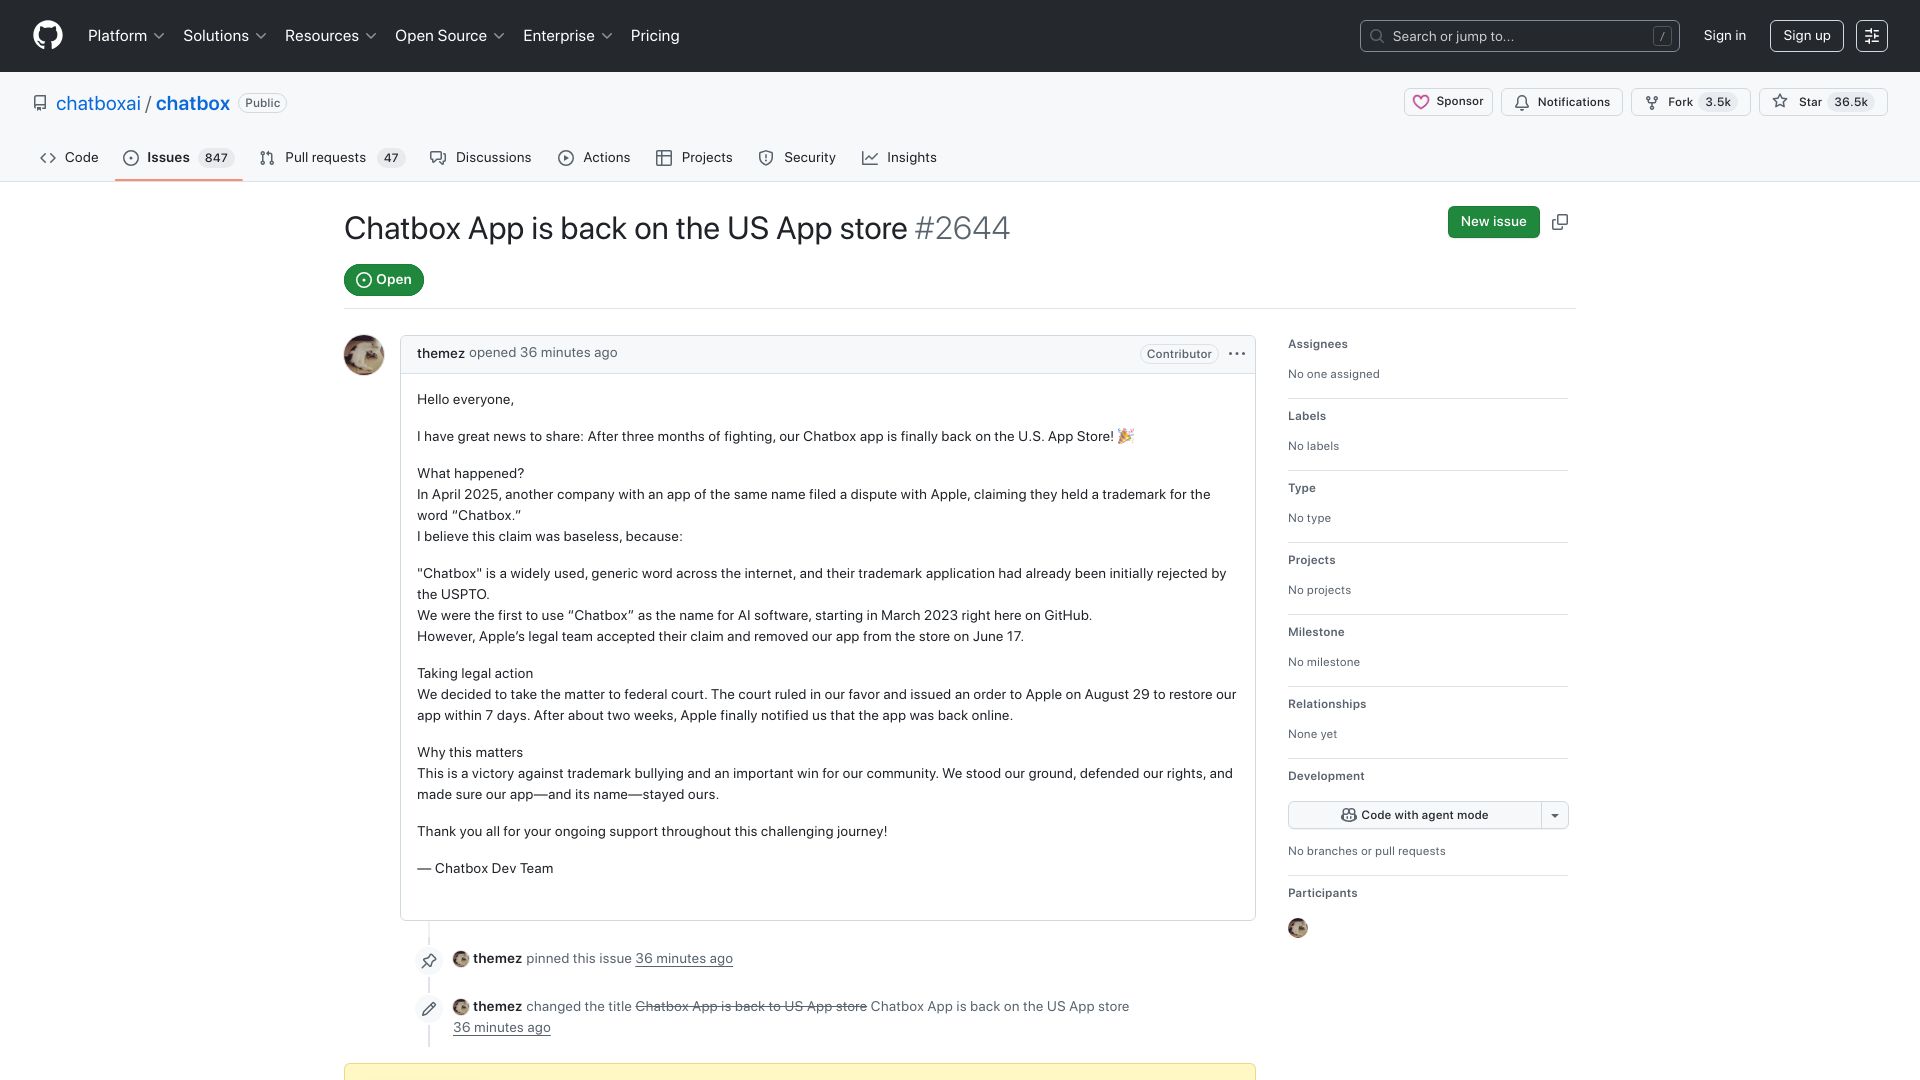
Task: Click the pin icon in the timeline
Action: (x=429, y=961)
